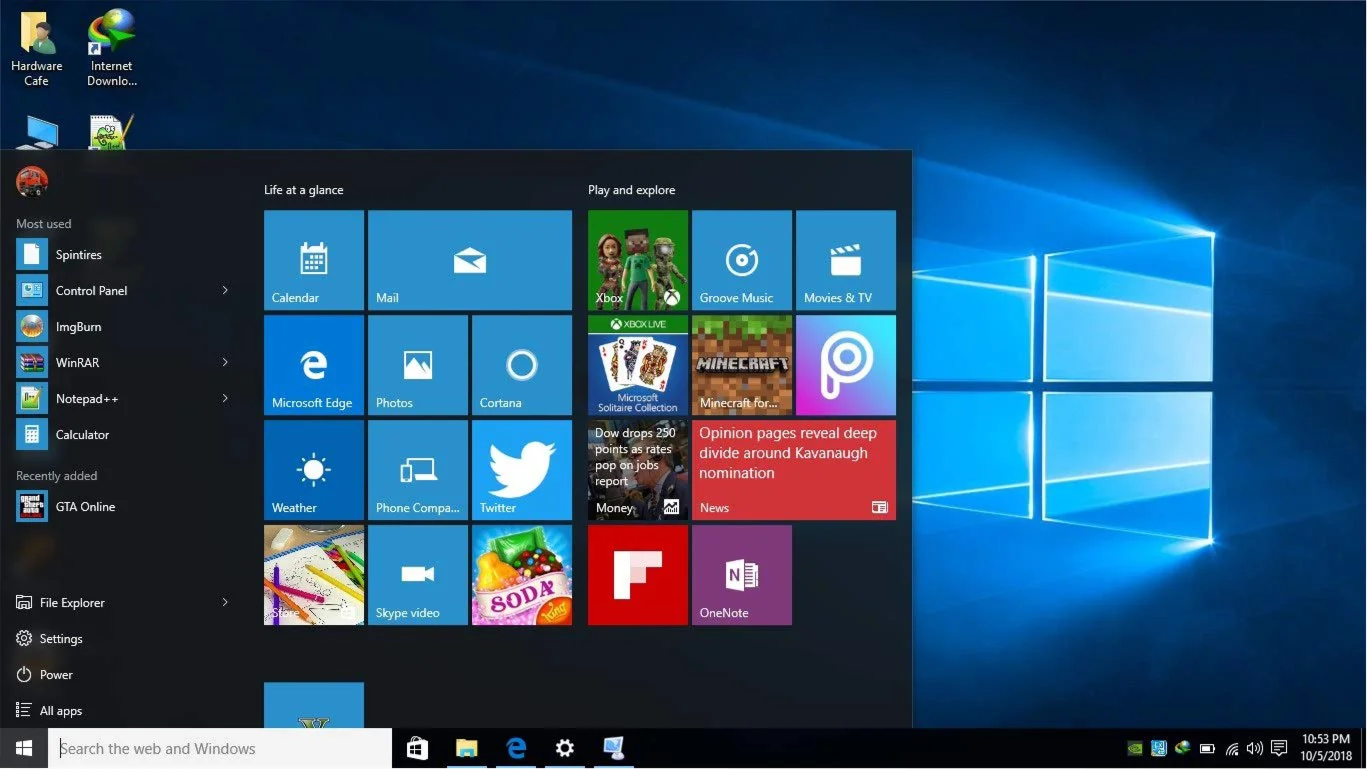Open the Calendar tile
1367x769 pixels.
pyautogui.click(x=313, y=260)
